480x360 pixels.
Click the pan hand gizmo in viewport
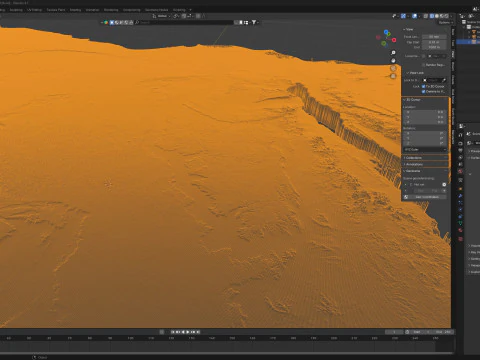pyautogui.click(x=393, y=61)
